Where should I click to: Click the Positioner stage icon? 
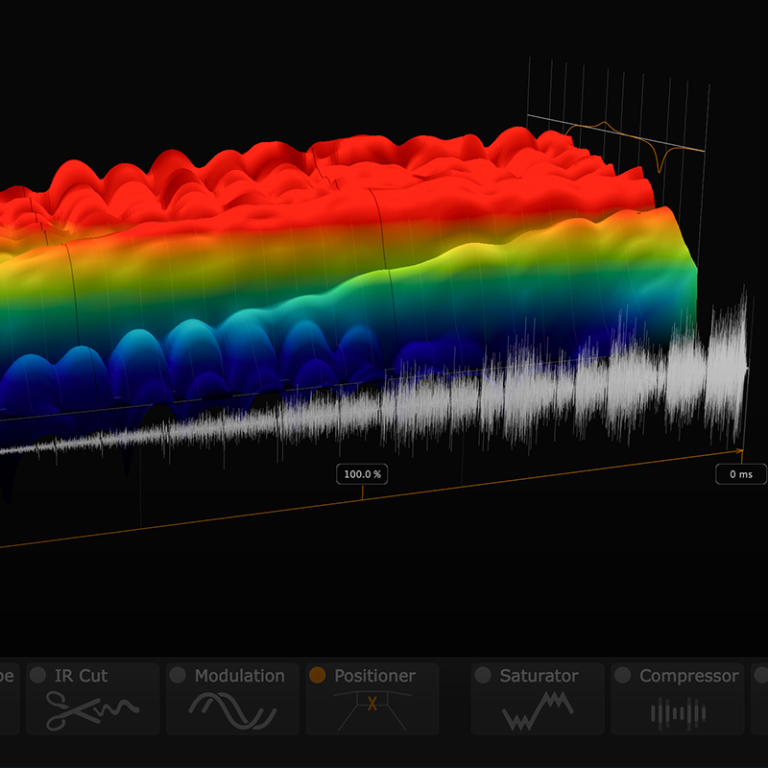coord(372,710)
